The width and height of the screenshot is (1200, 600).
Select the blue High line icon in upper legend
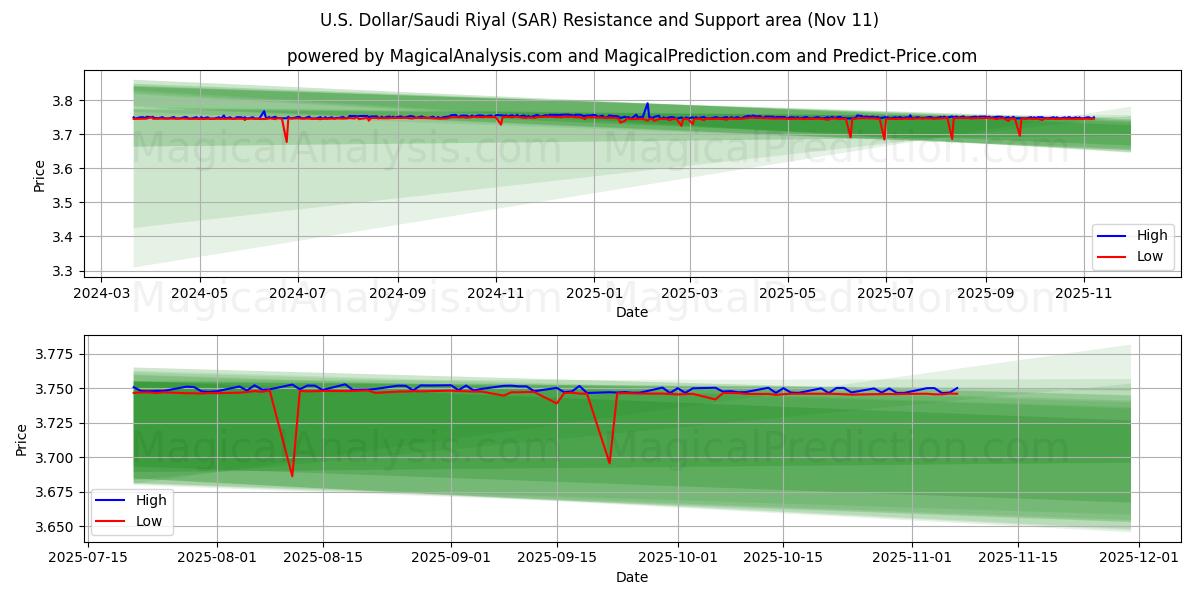tap(1113, 235)
